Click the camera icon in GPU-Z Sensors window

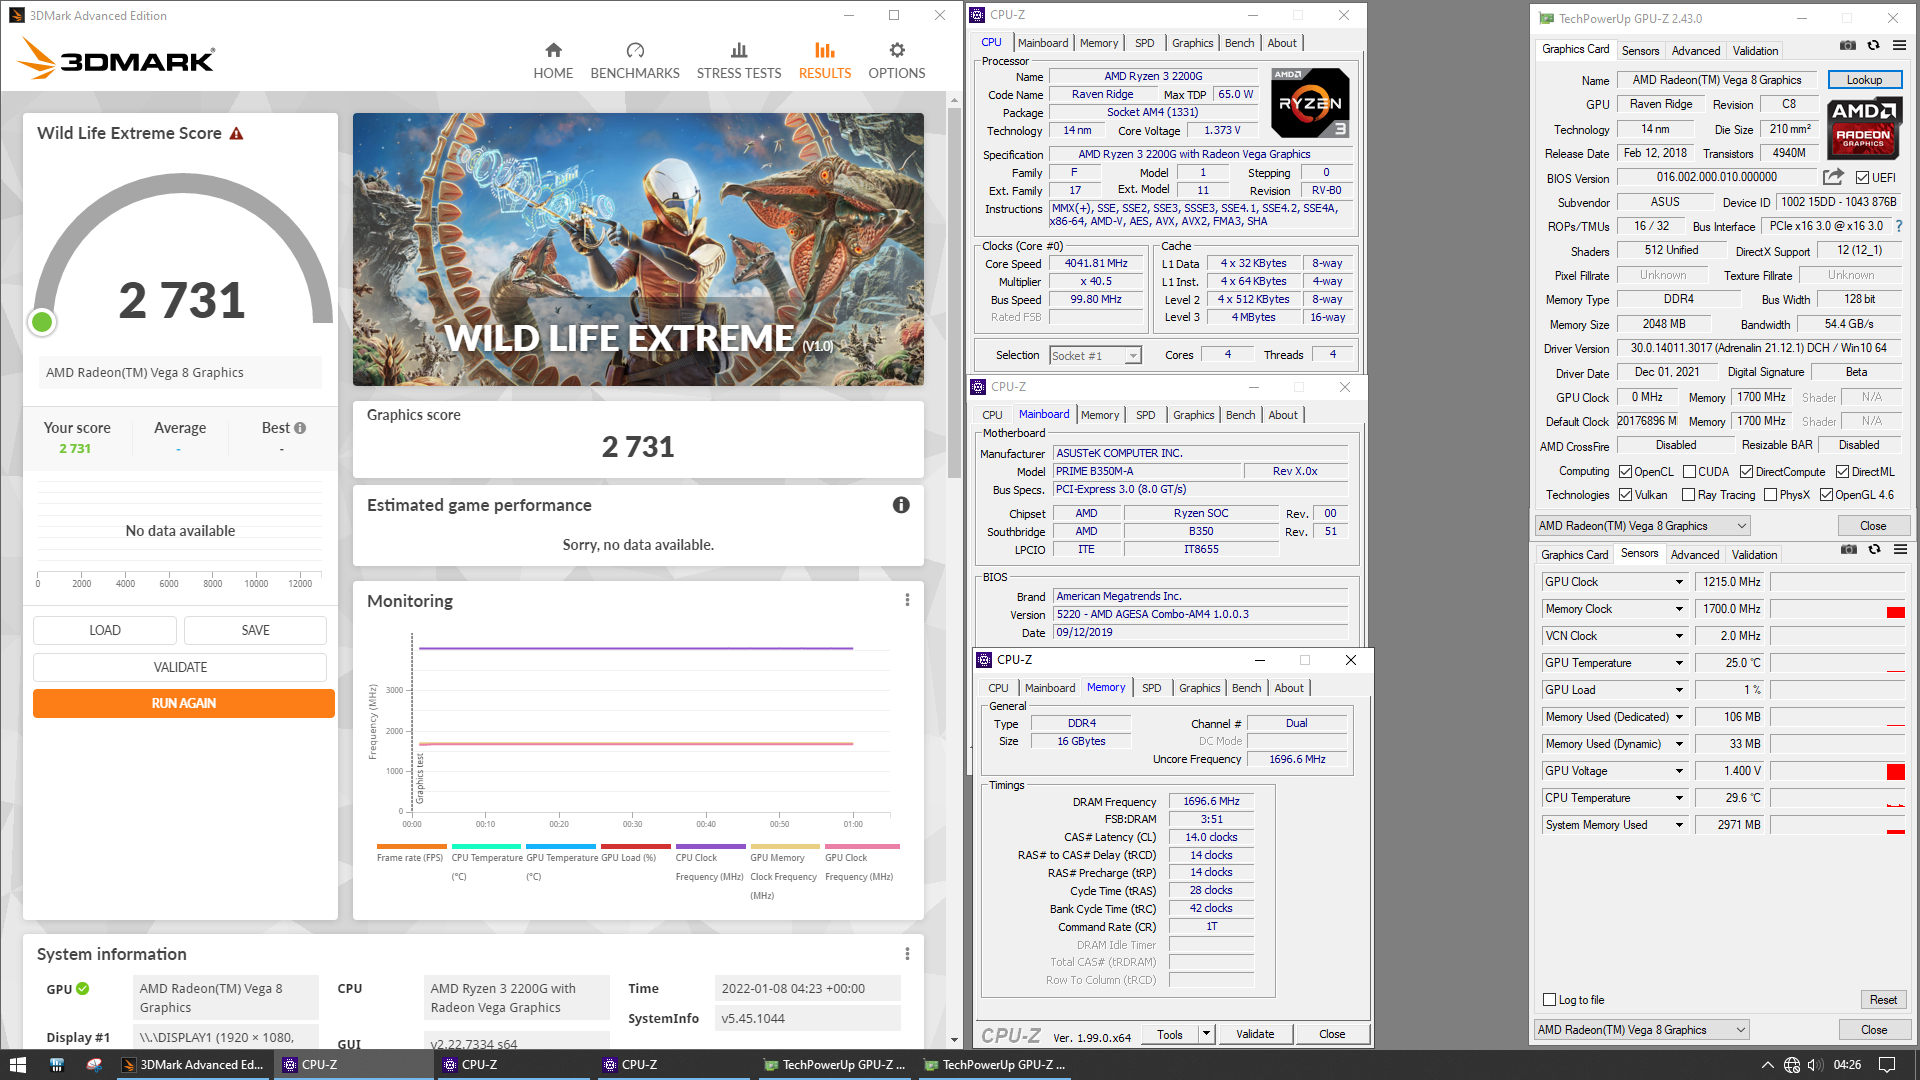pyautogui.click(x=1849, y=549)
